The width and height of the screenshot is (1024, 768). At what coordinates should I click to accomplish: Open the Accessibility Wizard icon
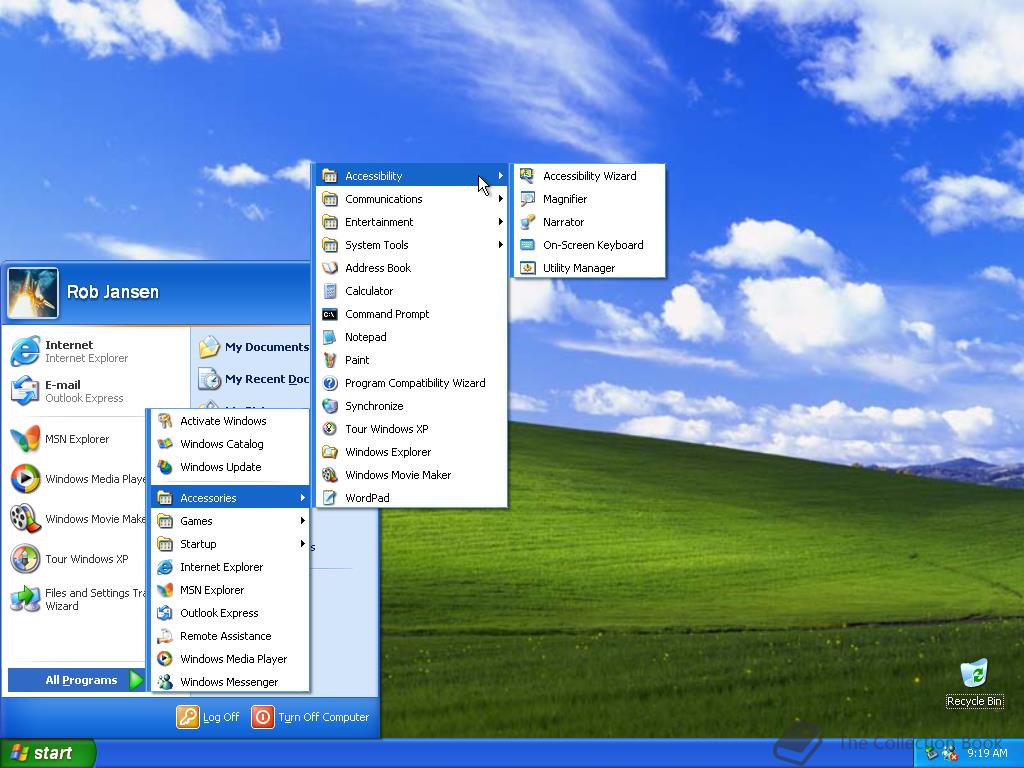(527, 176)
